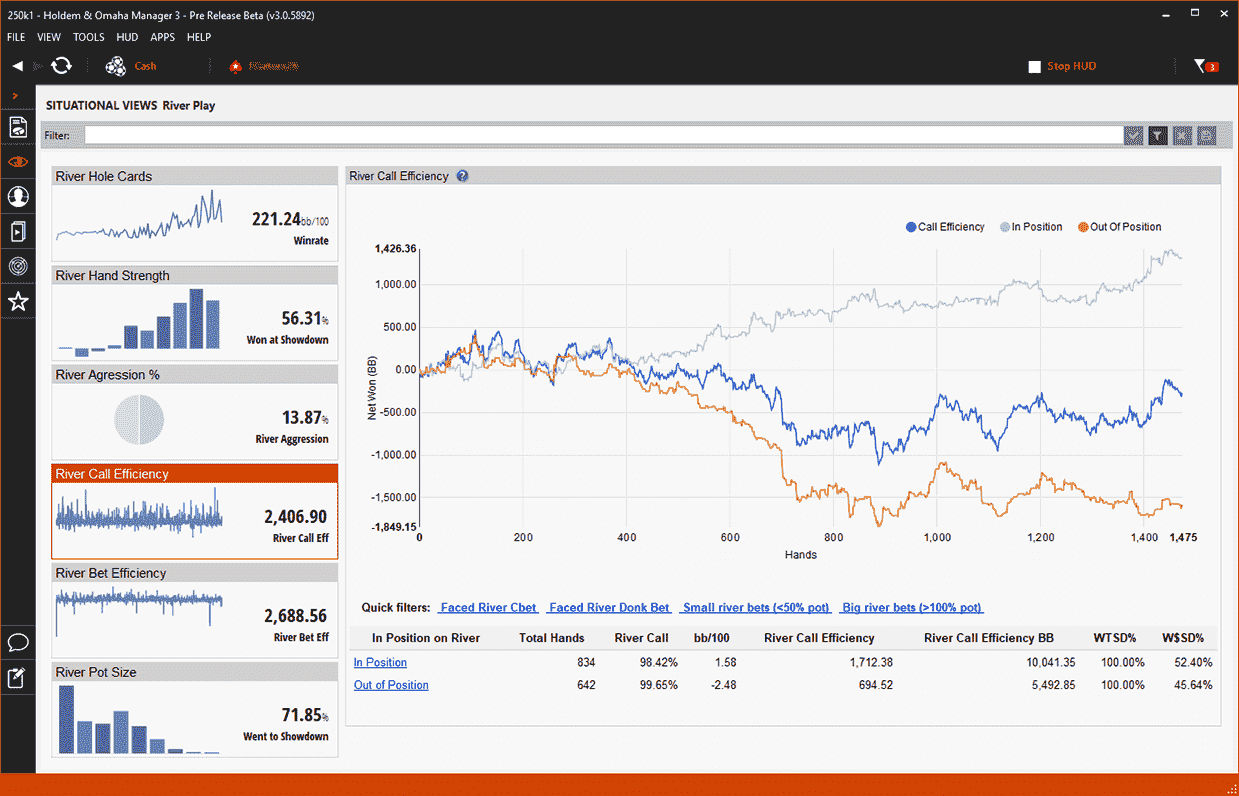This screenshot has width=1239, height=796.
Task: Open the player icon in the sidebar
Action: click(x=17, y=197)
